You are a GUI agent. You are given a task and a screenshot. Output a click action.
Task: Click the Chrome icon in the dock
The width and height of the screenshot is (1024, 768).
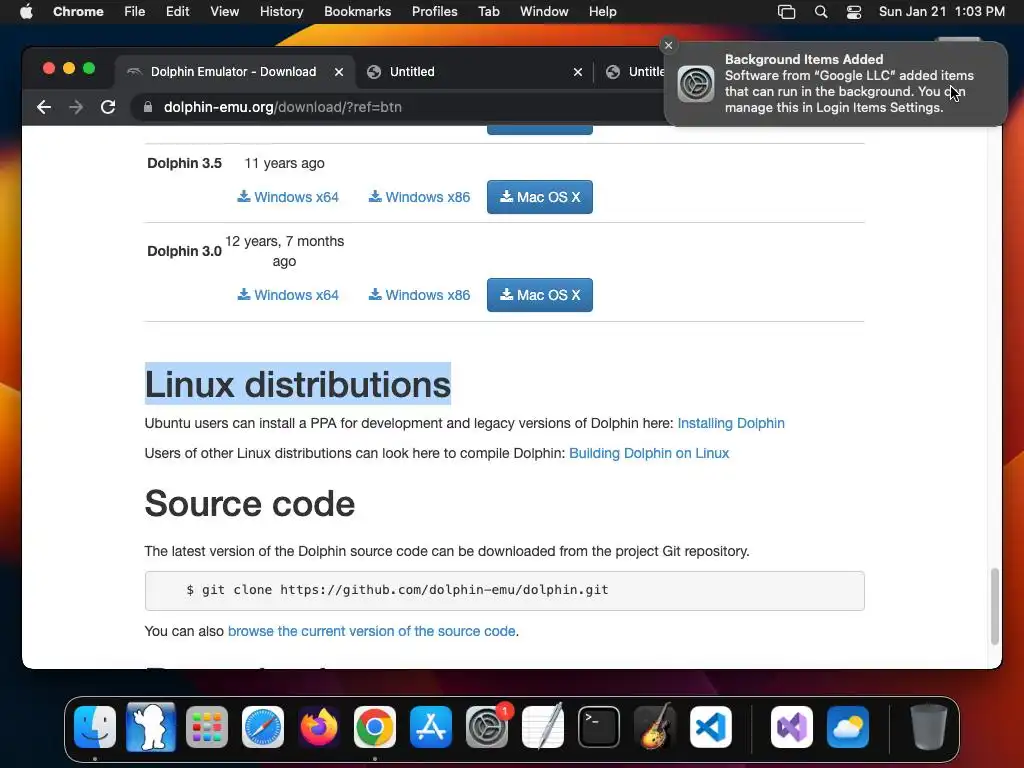375,727
